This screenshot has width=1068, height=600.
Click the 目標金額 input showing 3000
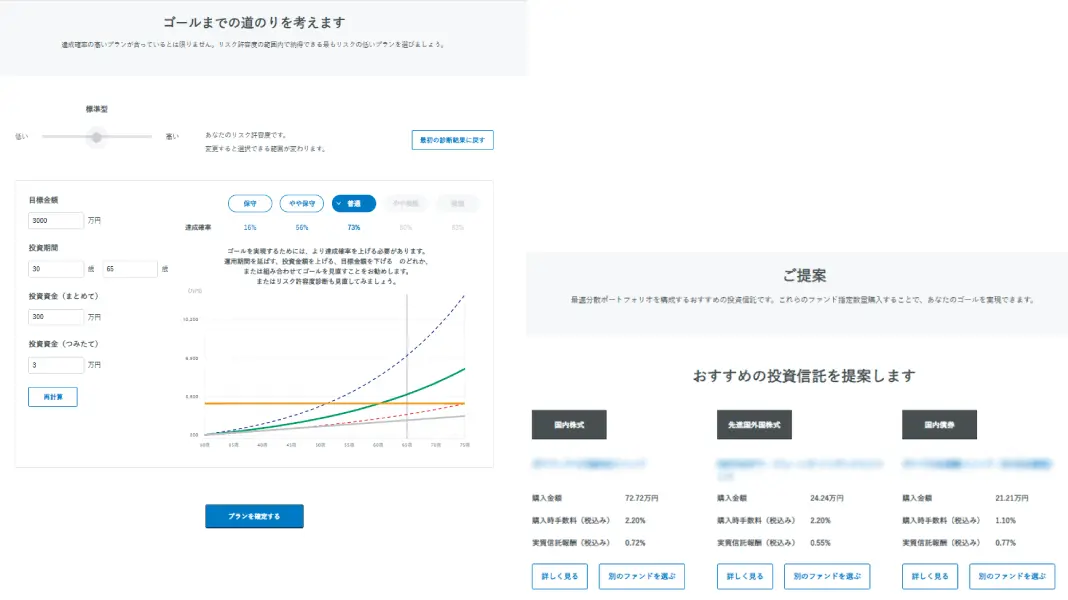56,221
